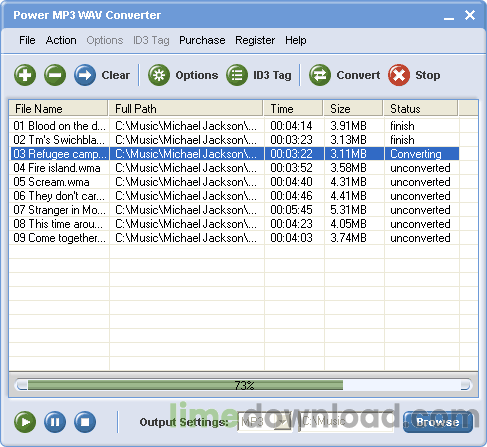Open the greyed Options menu
Viewport: 487px width, 447px height.
click(x=105, y=40)
